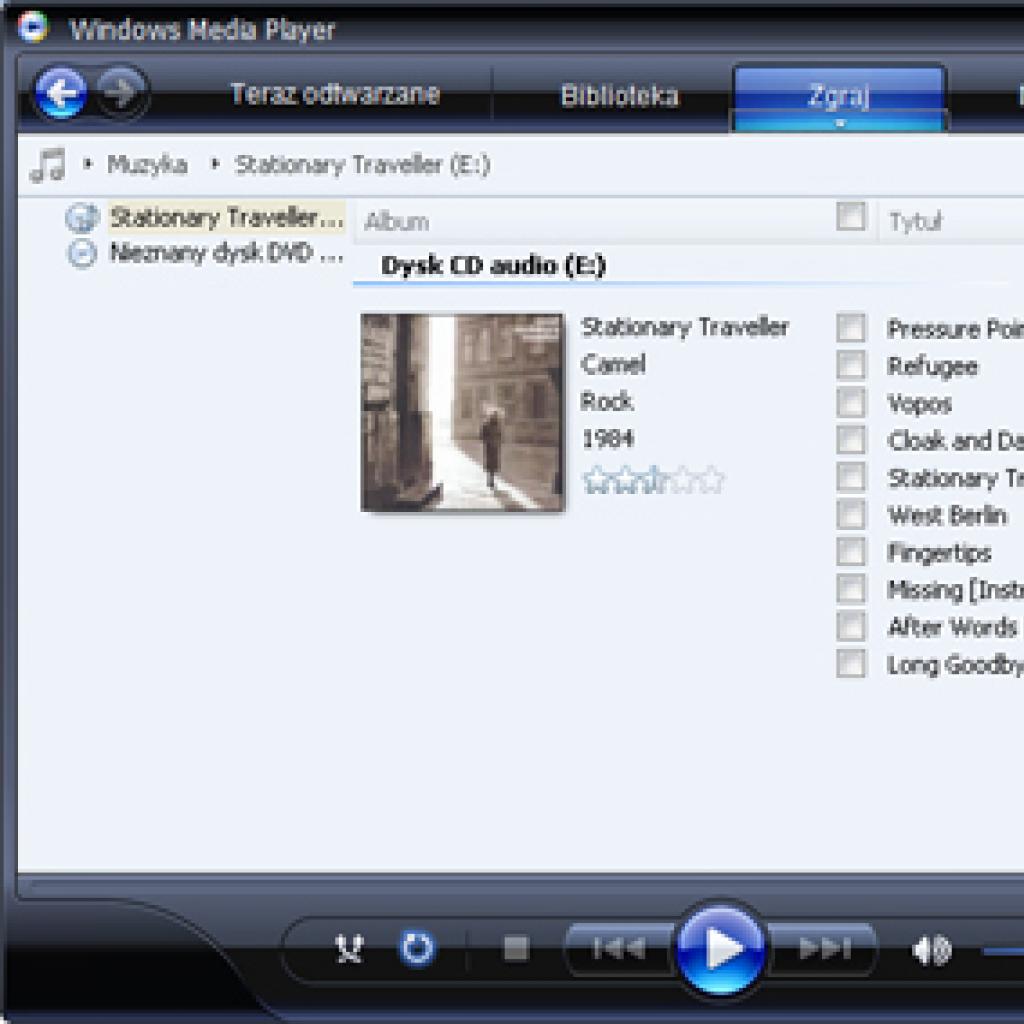Click the album cover thumbnail

462,412
